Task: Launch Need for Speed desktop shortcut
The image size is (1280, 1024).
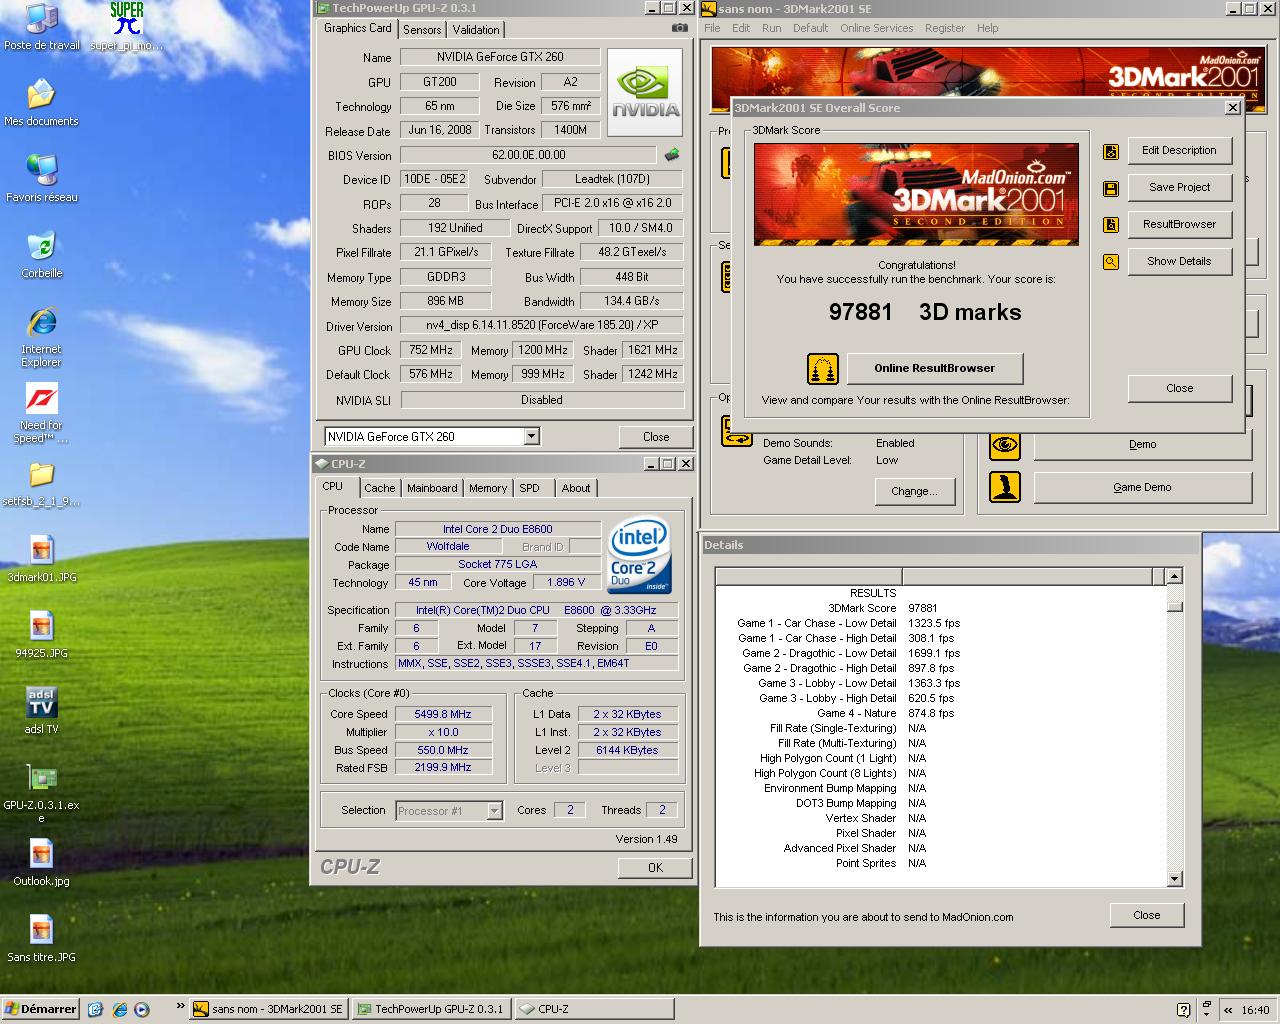Action: pos(41,414)
